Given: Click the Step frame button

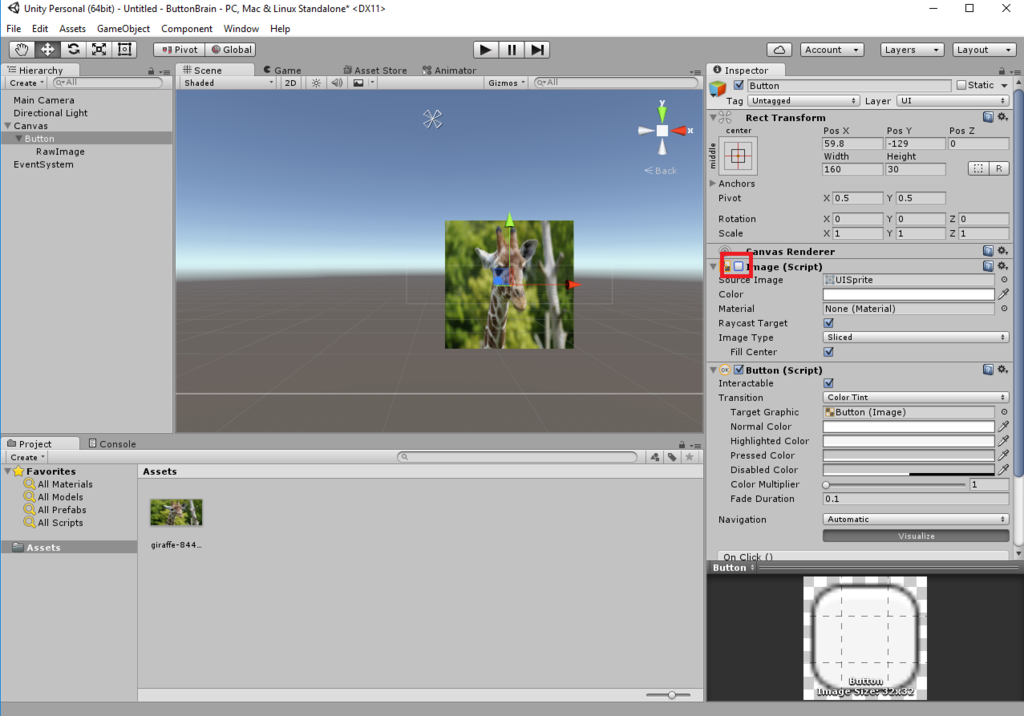Looking at the screenshot, I should pyautogui.click(x=537, y=50).
